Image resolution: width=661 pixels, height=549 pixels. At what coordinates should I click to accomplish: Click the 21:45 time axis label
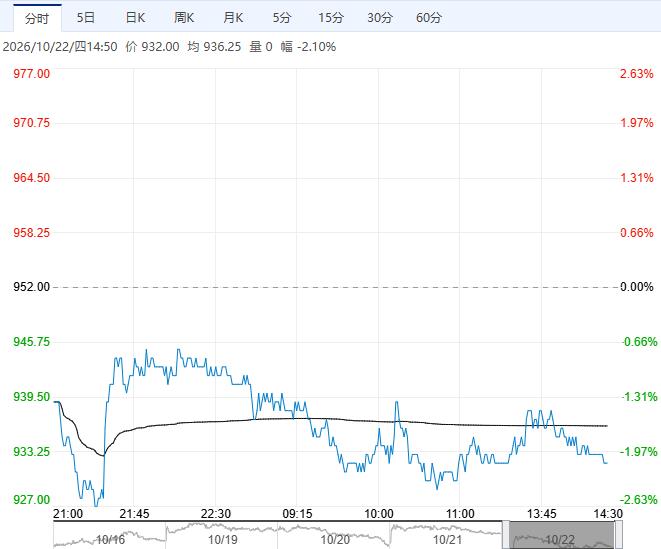point(134,514)
